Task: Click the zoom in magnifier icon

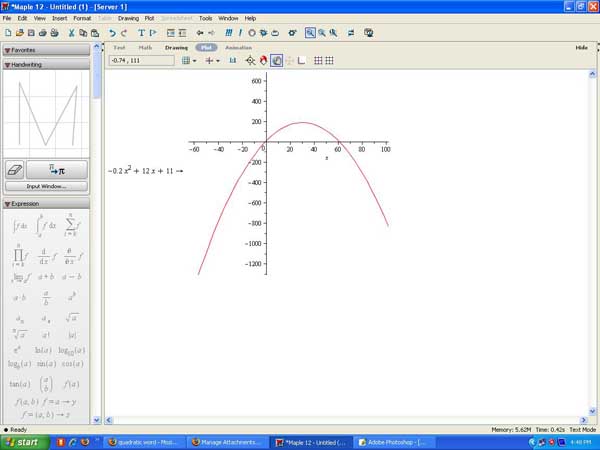Action: [x=321, y=33]
